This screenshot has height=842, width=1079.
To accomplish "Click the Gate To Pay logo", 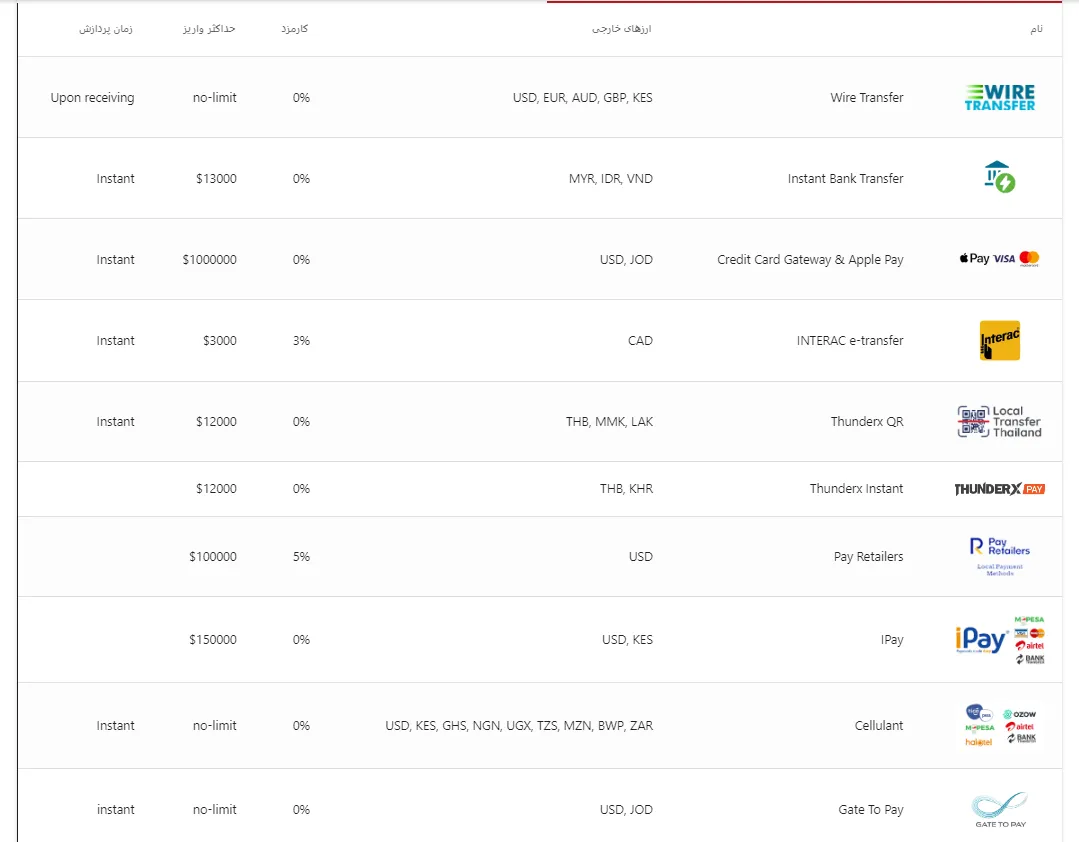I will (x=999, y=809).
